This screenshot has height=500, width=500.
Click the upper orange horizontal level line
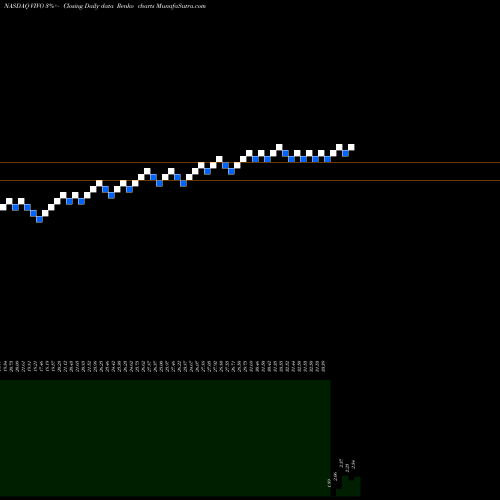coord(250,163)
